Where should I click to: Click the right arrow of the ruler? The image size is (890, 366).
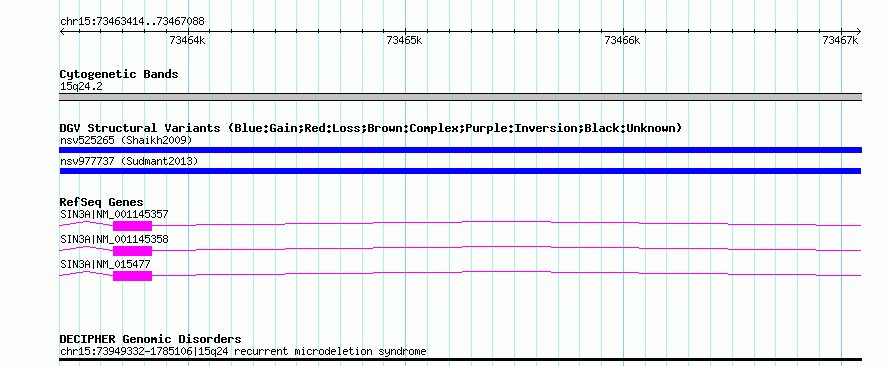(858, 32)
